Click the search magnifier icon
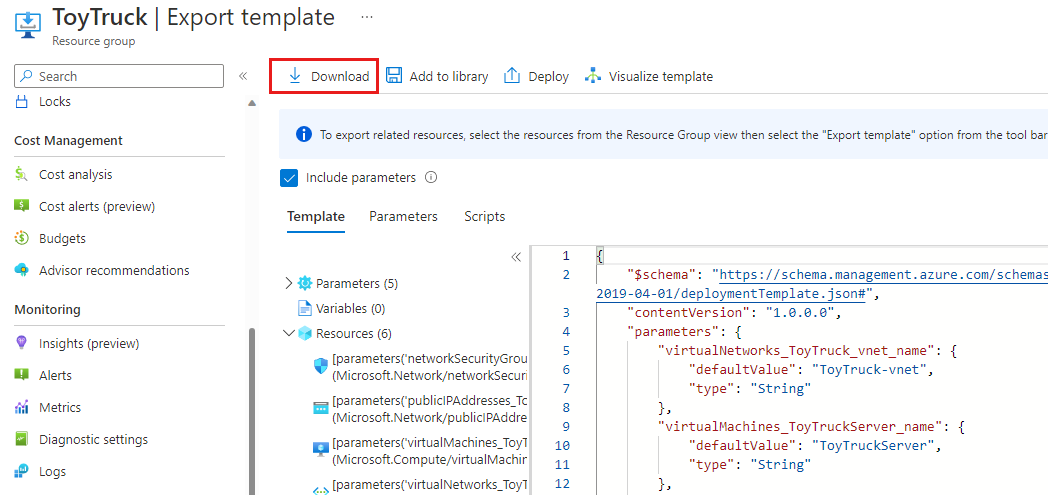This screenshot has height=495, width=1048. click(26, 76)
